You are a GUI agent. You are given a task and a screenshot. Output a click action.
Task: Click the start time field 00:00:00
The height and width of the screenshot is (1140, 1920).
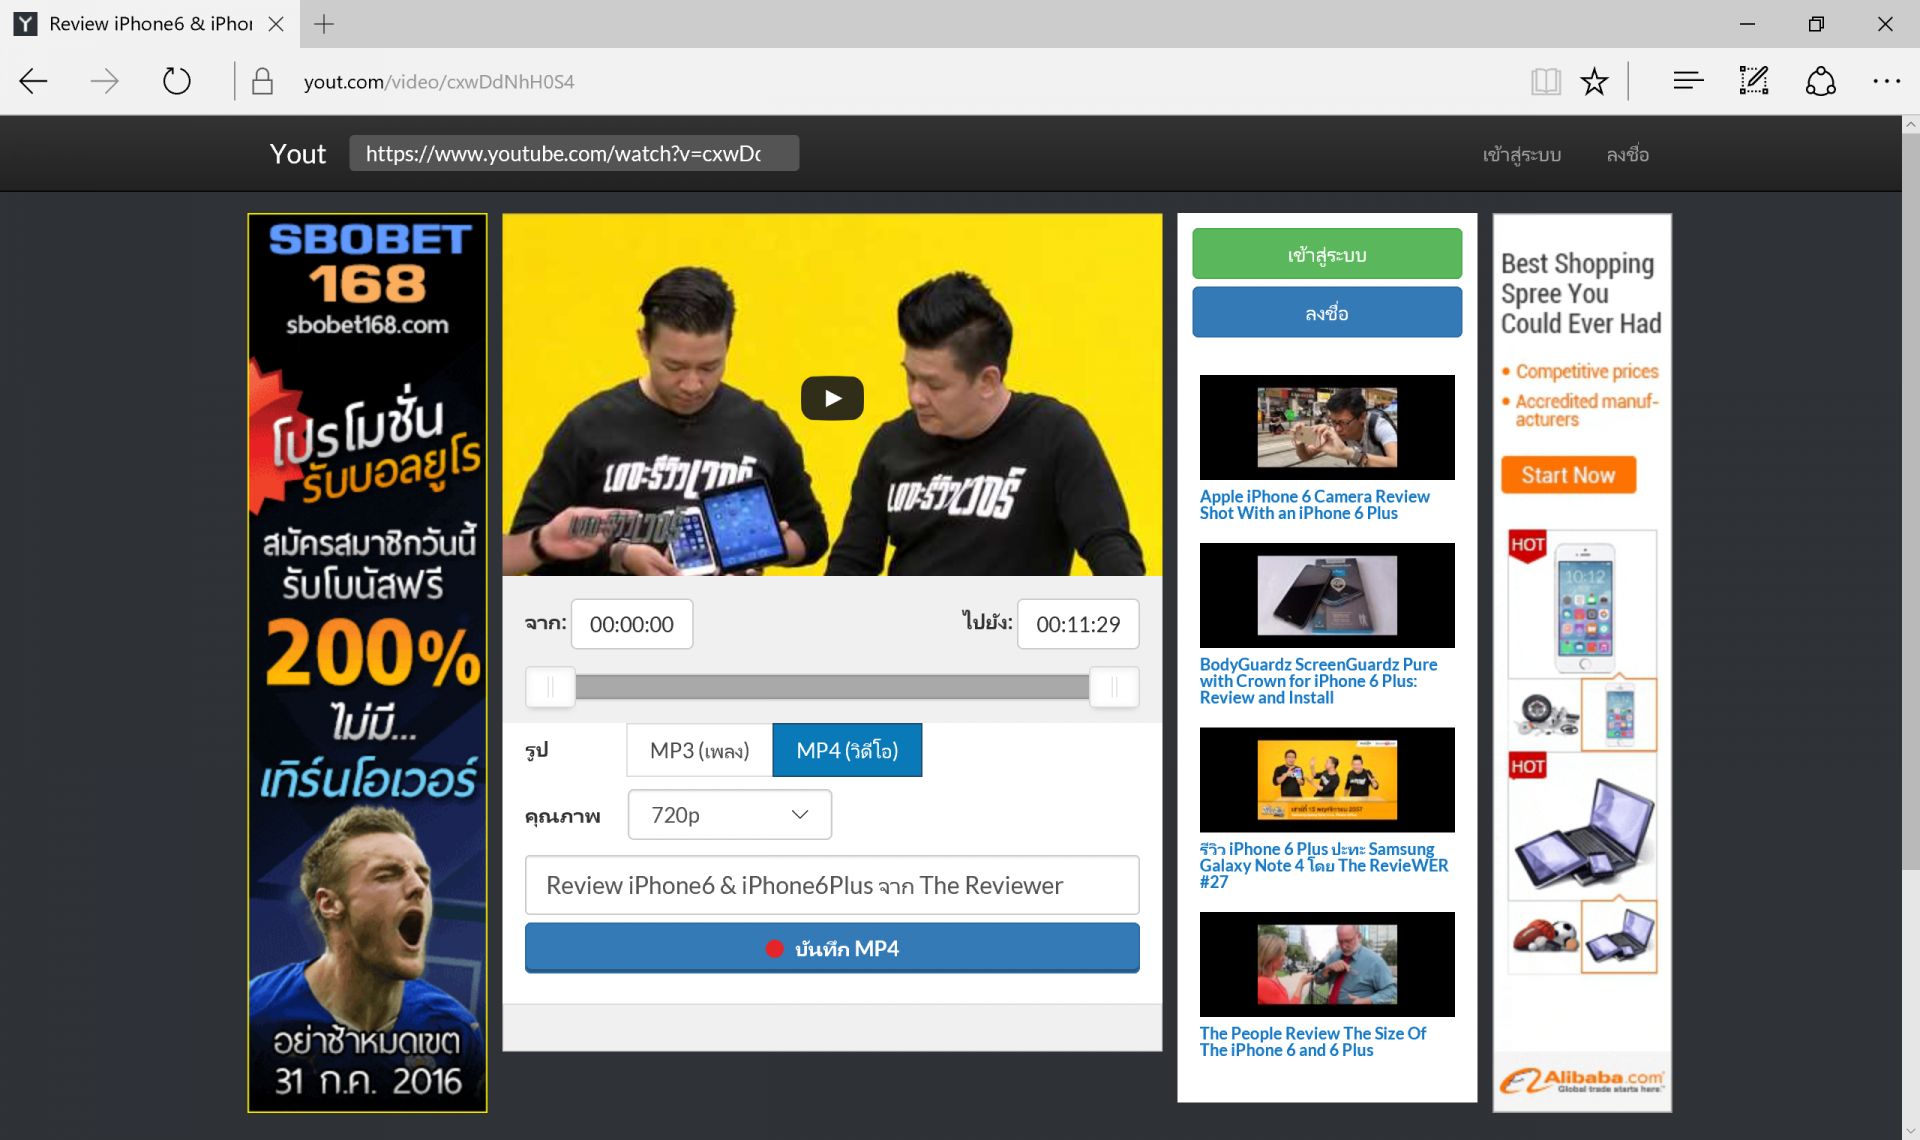pos(632,624)
